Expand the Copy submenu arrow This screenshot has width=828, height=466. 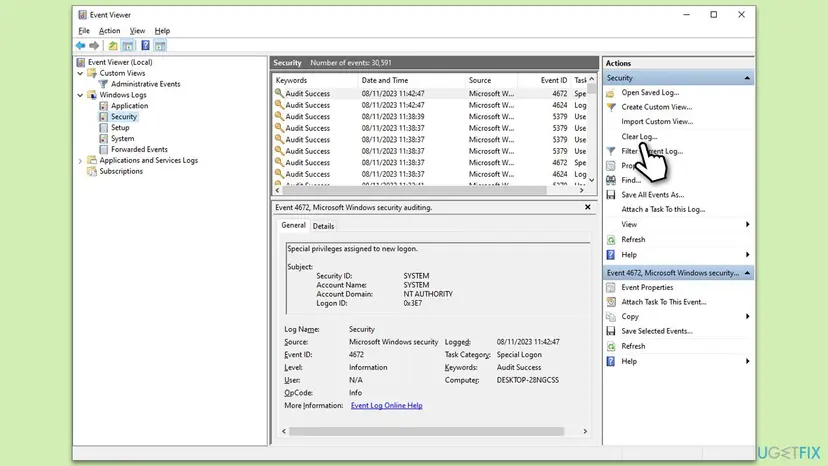tap(747, 316)
